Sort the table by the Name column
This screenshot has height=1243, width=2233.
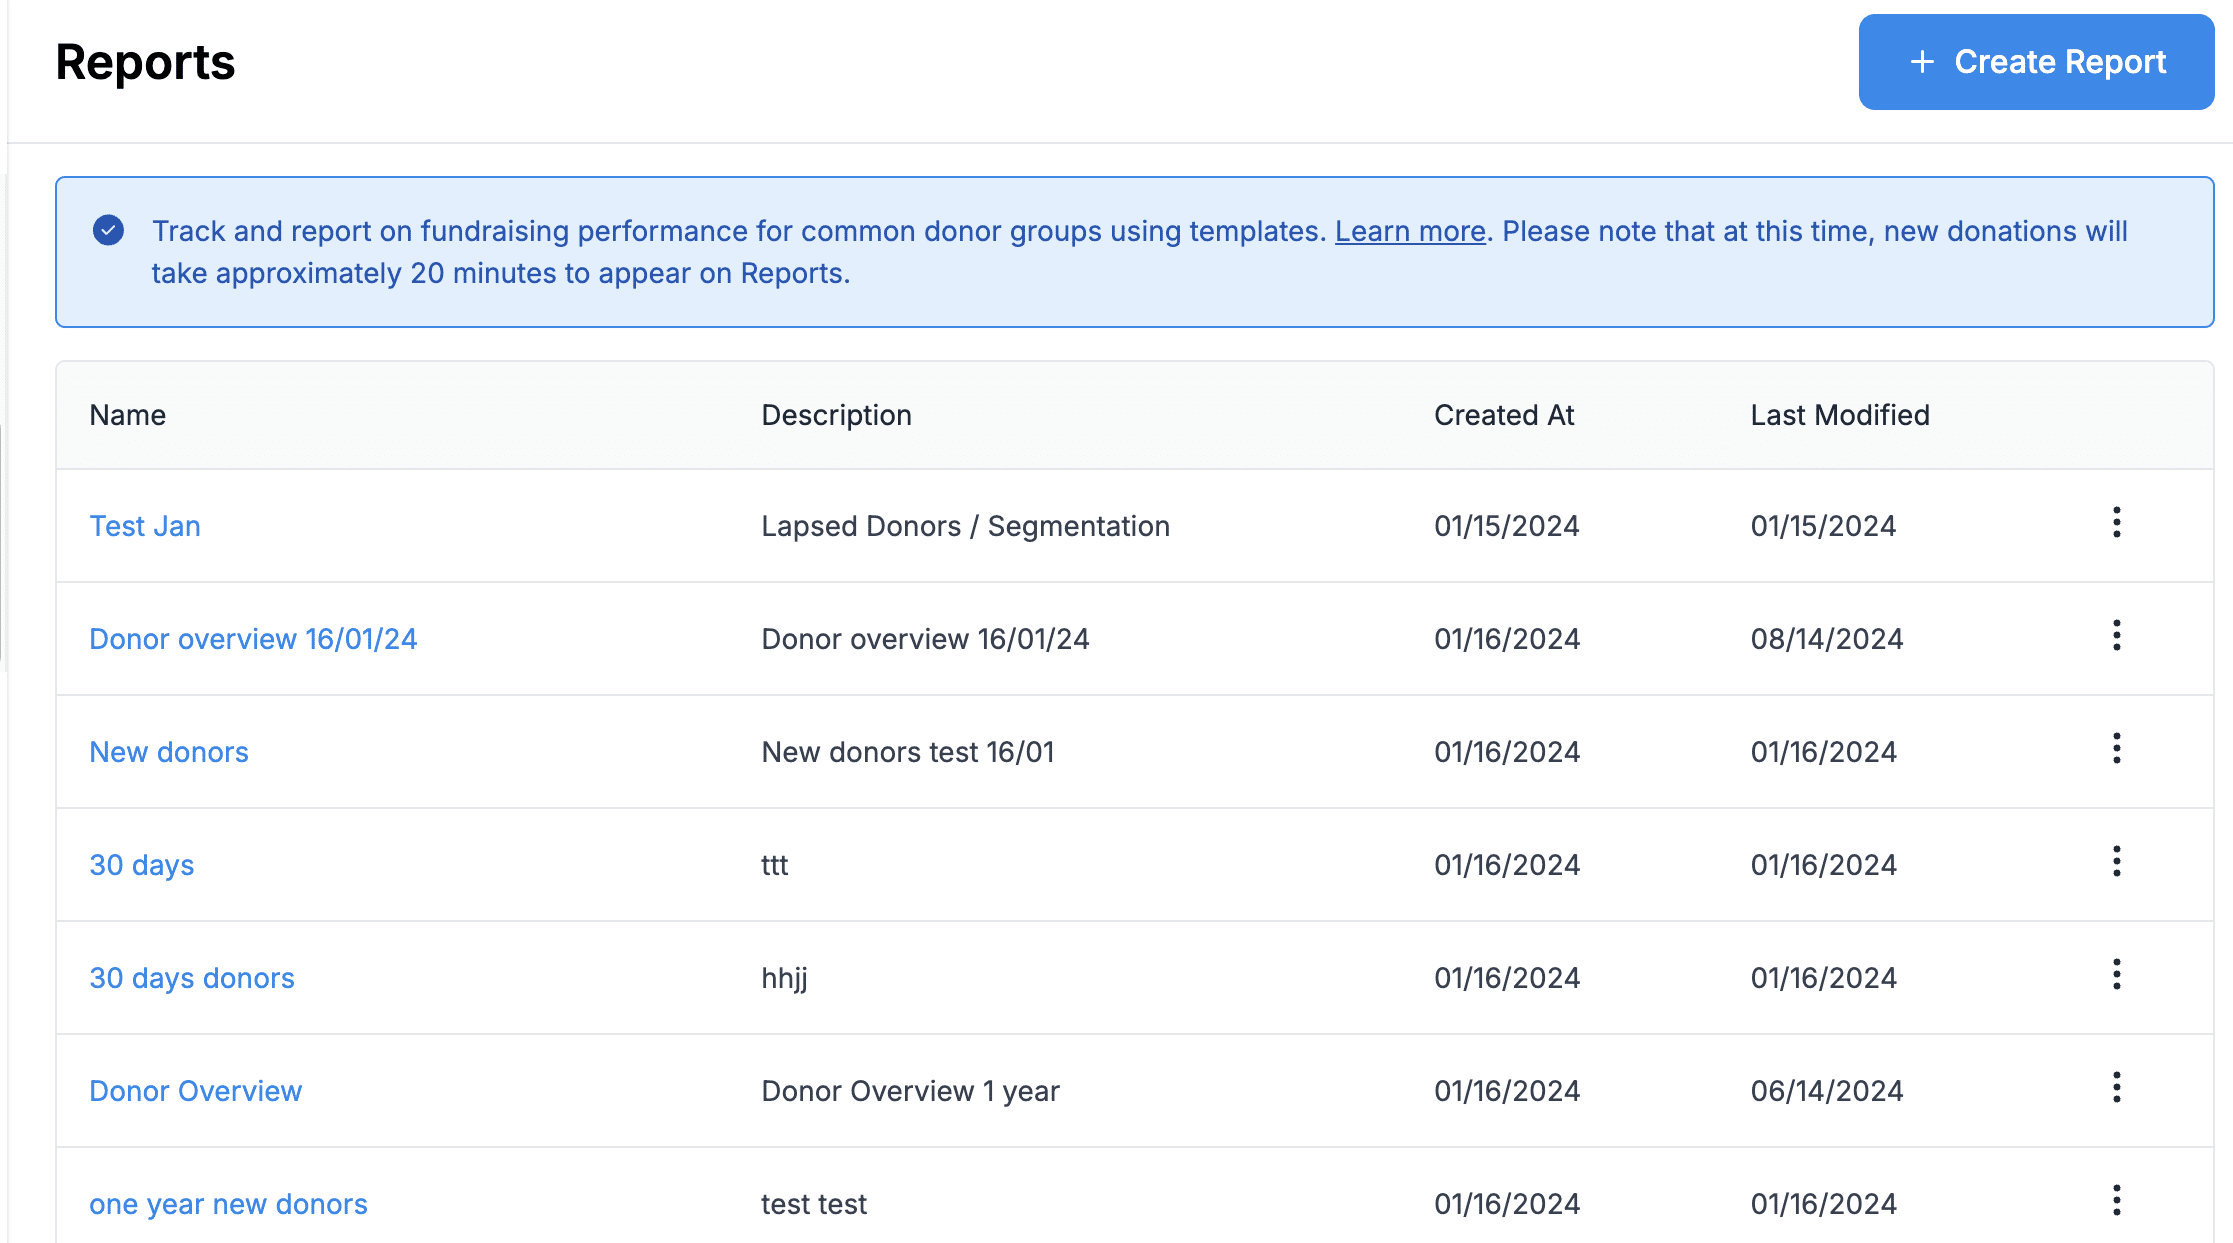(127, 415)
